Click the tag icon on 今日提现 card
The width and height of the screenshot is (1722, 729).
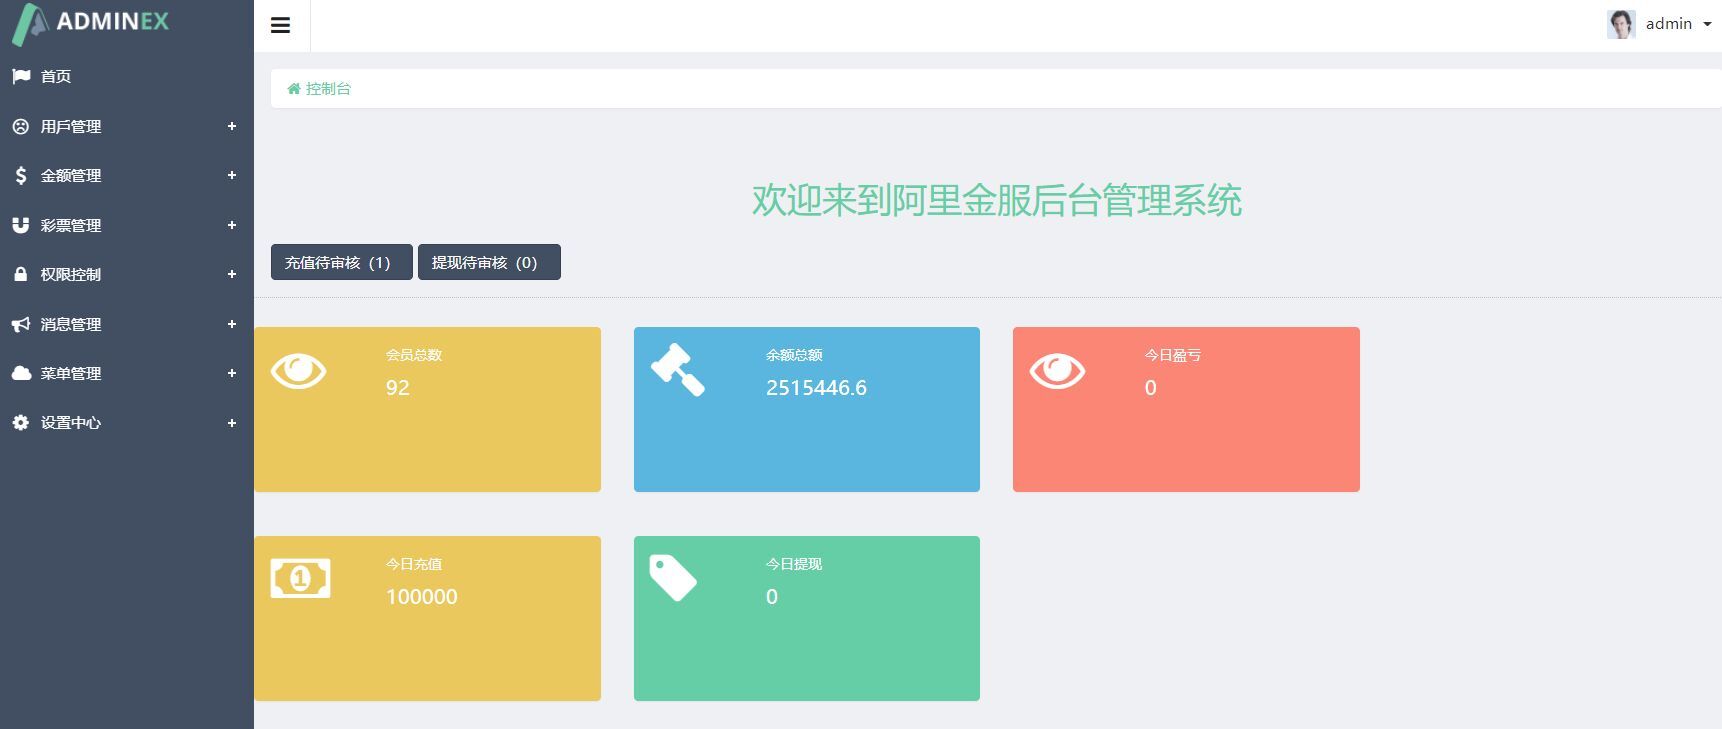click(x=673, y=578)
